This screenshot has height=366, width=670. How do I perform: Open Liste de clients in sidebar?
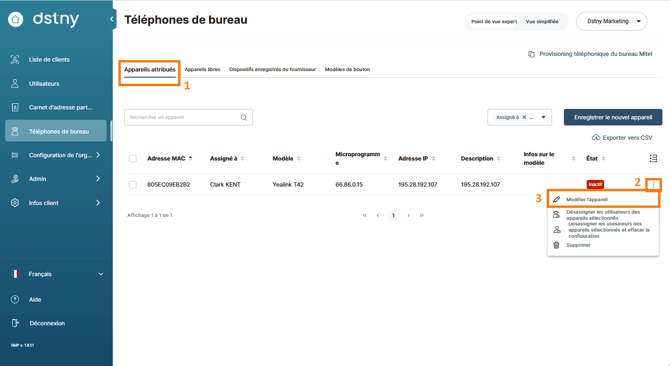tap(49, 60)
